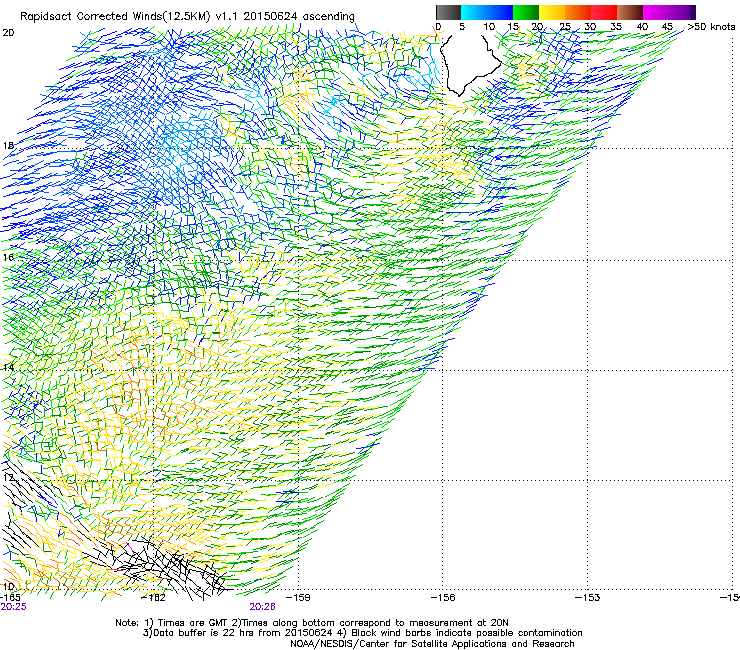
Task: Select the '45' legend speed label
Action: pyautogui.click(x=667, y=27)
